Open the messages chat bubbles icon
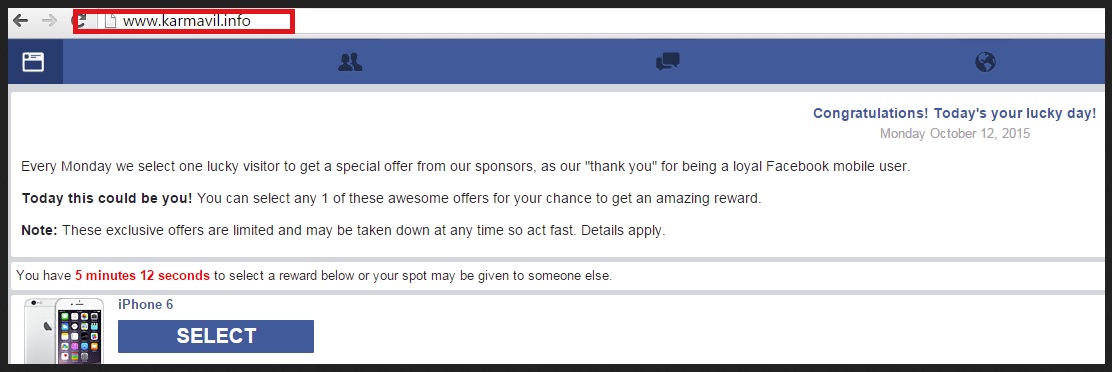This screenshot has width=1112, height=372. click(667, 62)
